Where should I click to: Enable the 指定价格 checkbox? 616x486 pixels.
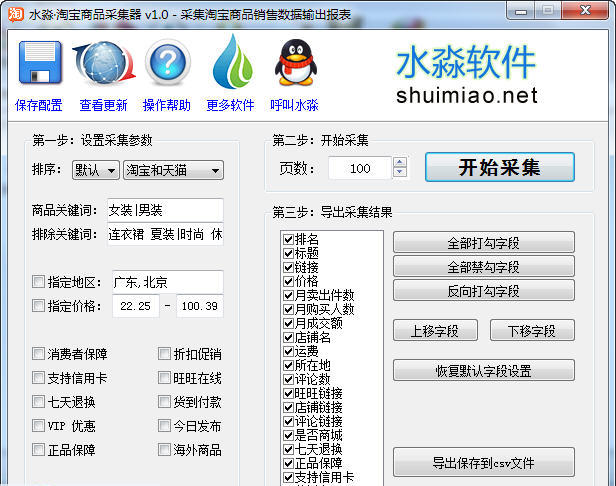[38, 305]
